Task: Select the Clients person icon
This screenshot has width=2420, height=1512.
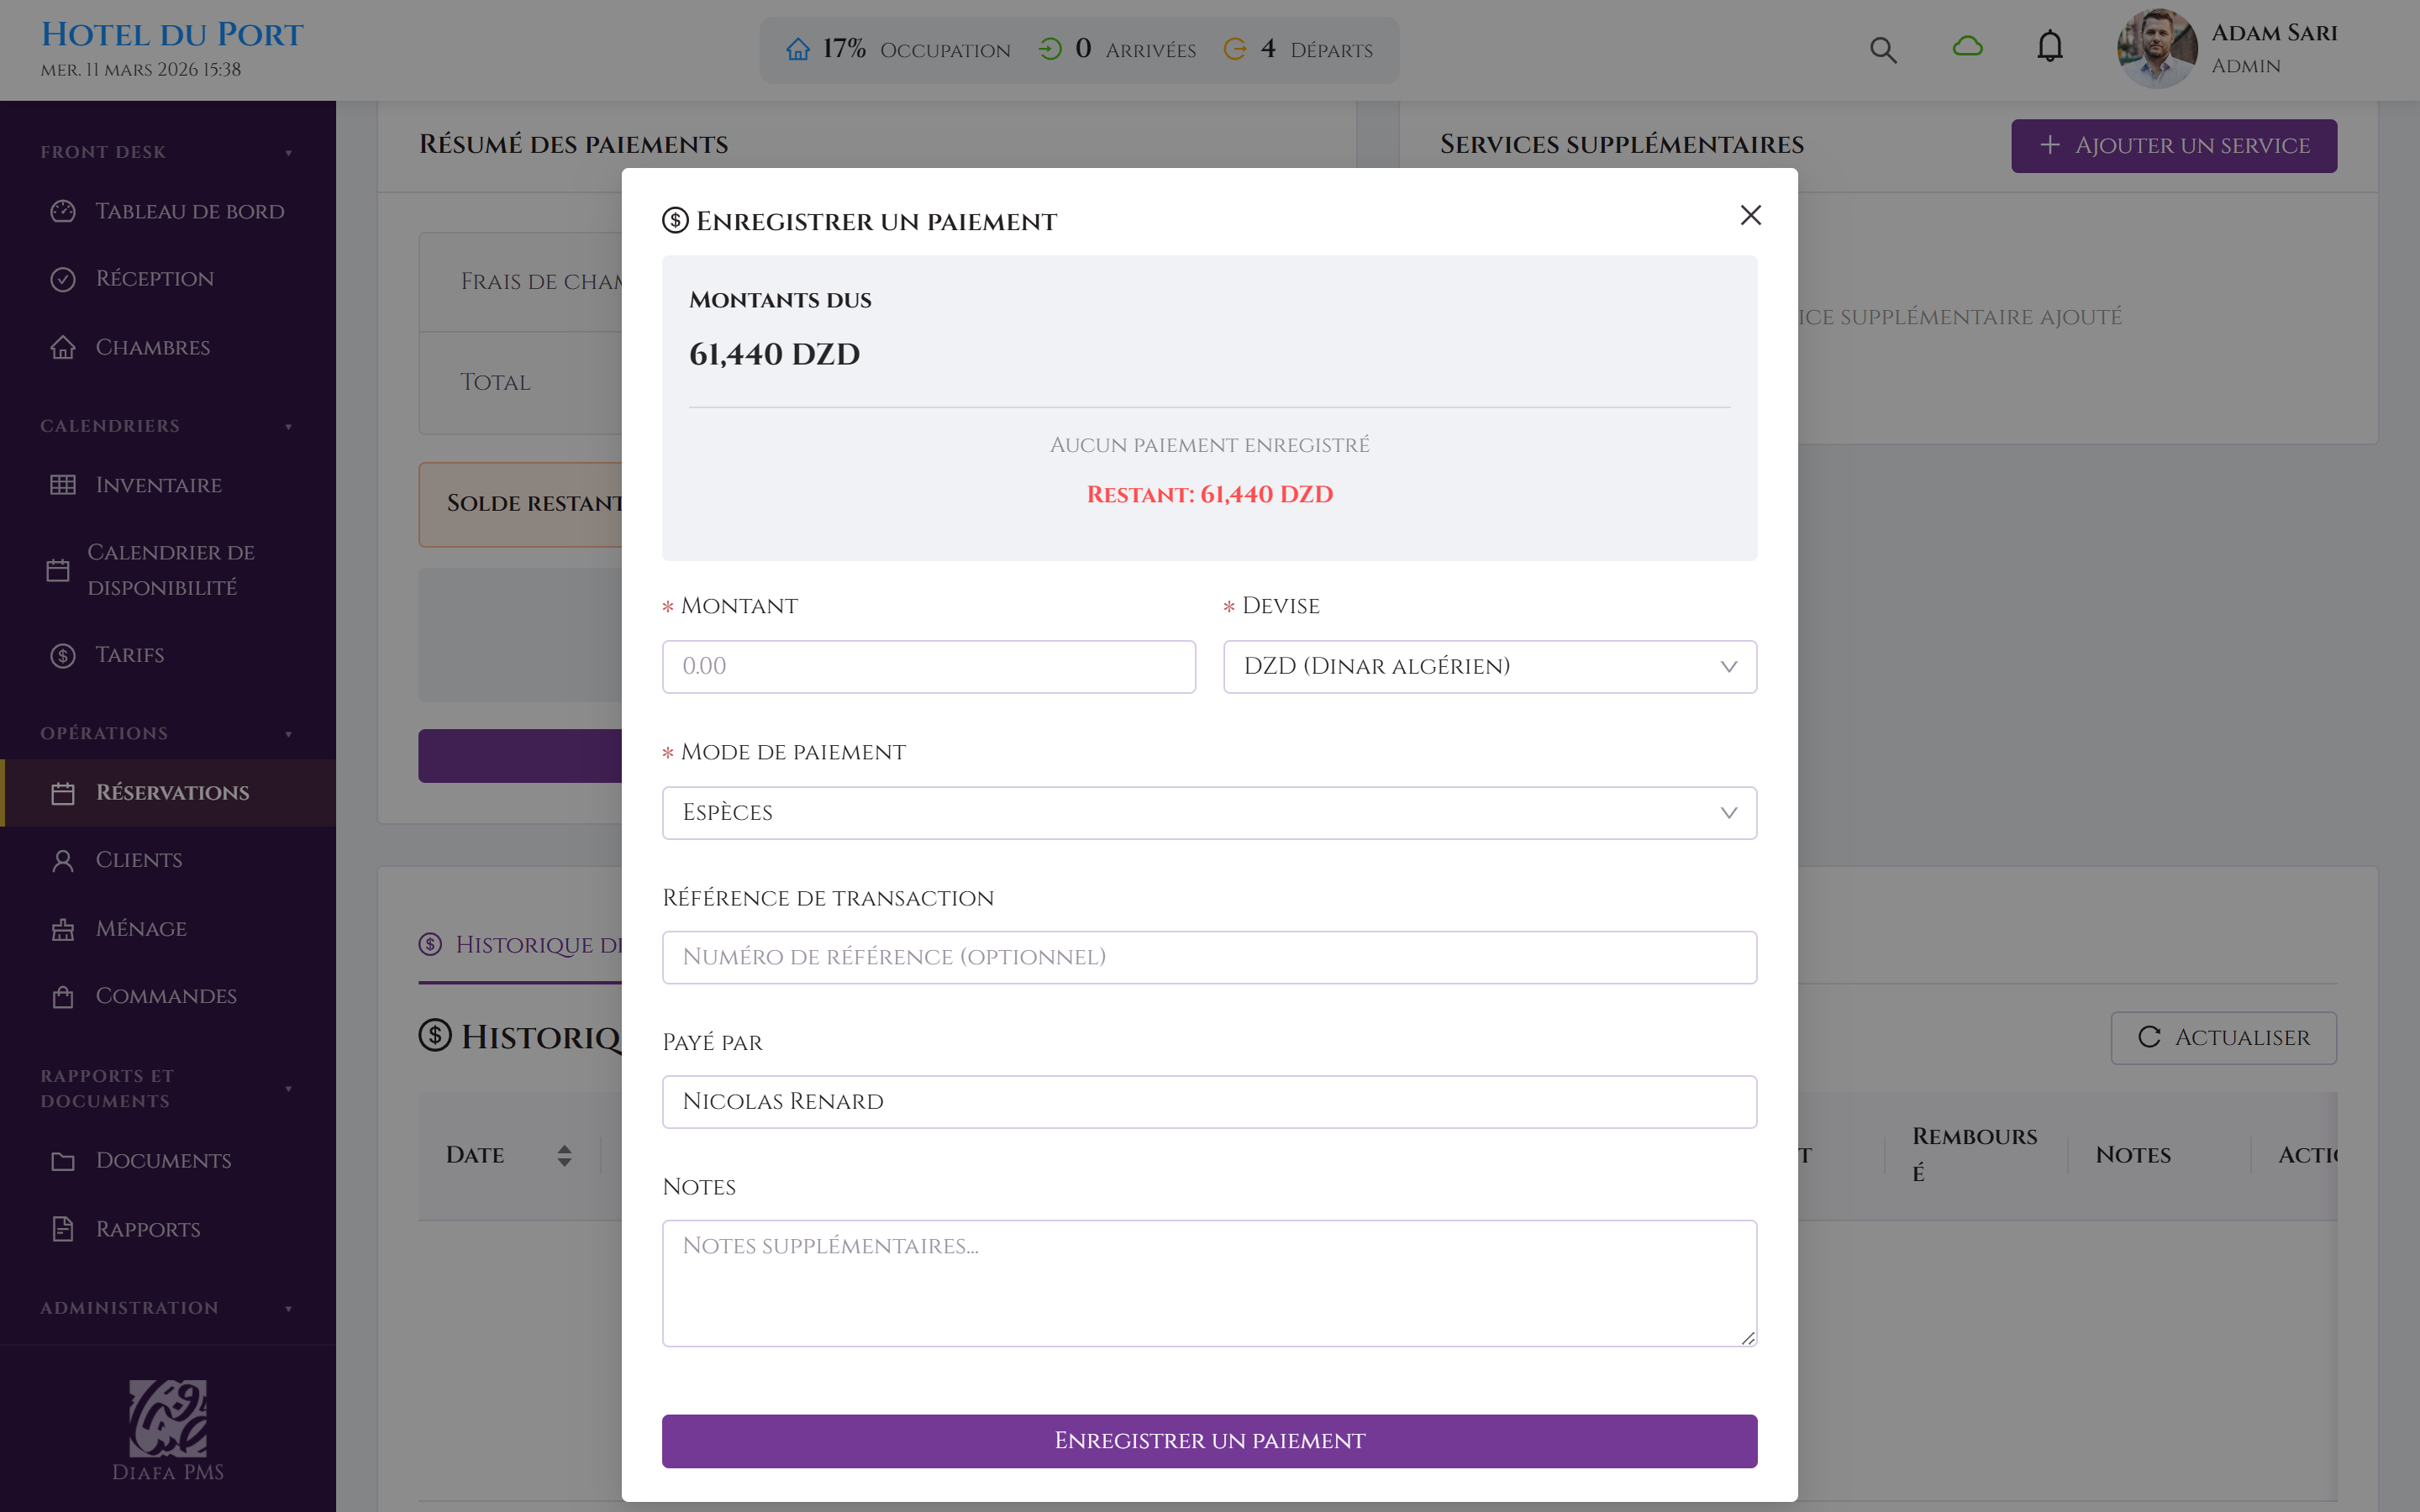Action: click(63, 860)
